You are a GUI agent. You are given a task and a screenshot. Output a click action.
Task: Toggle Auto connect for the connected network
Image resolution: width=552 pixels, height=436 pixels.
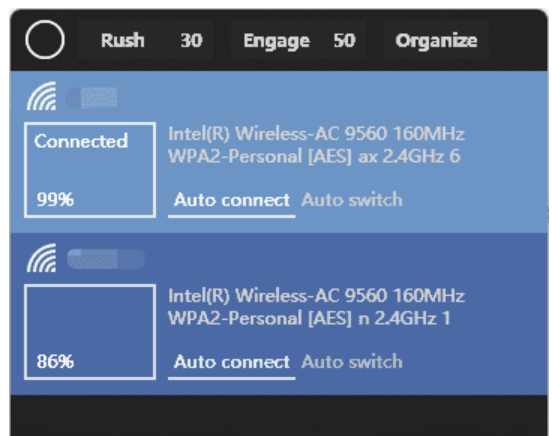tap(232, 201)
